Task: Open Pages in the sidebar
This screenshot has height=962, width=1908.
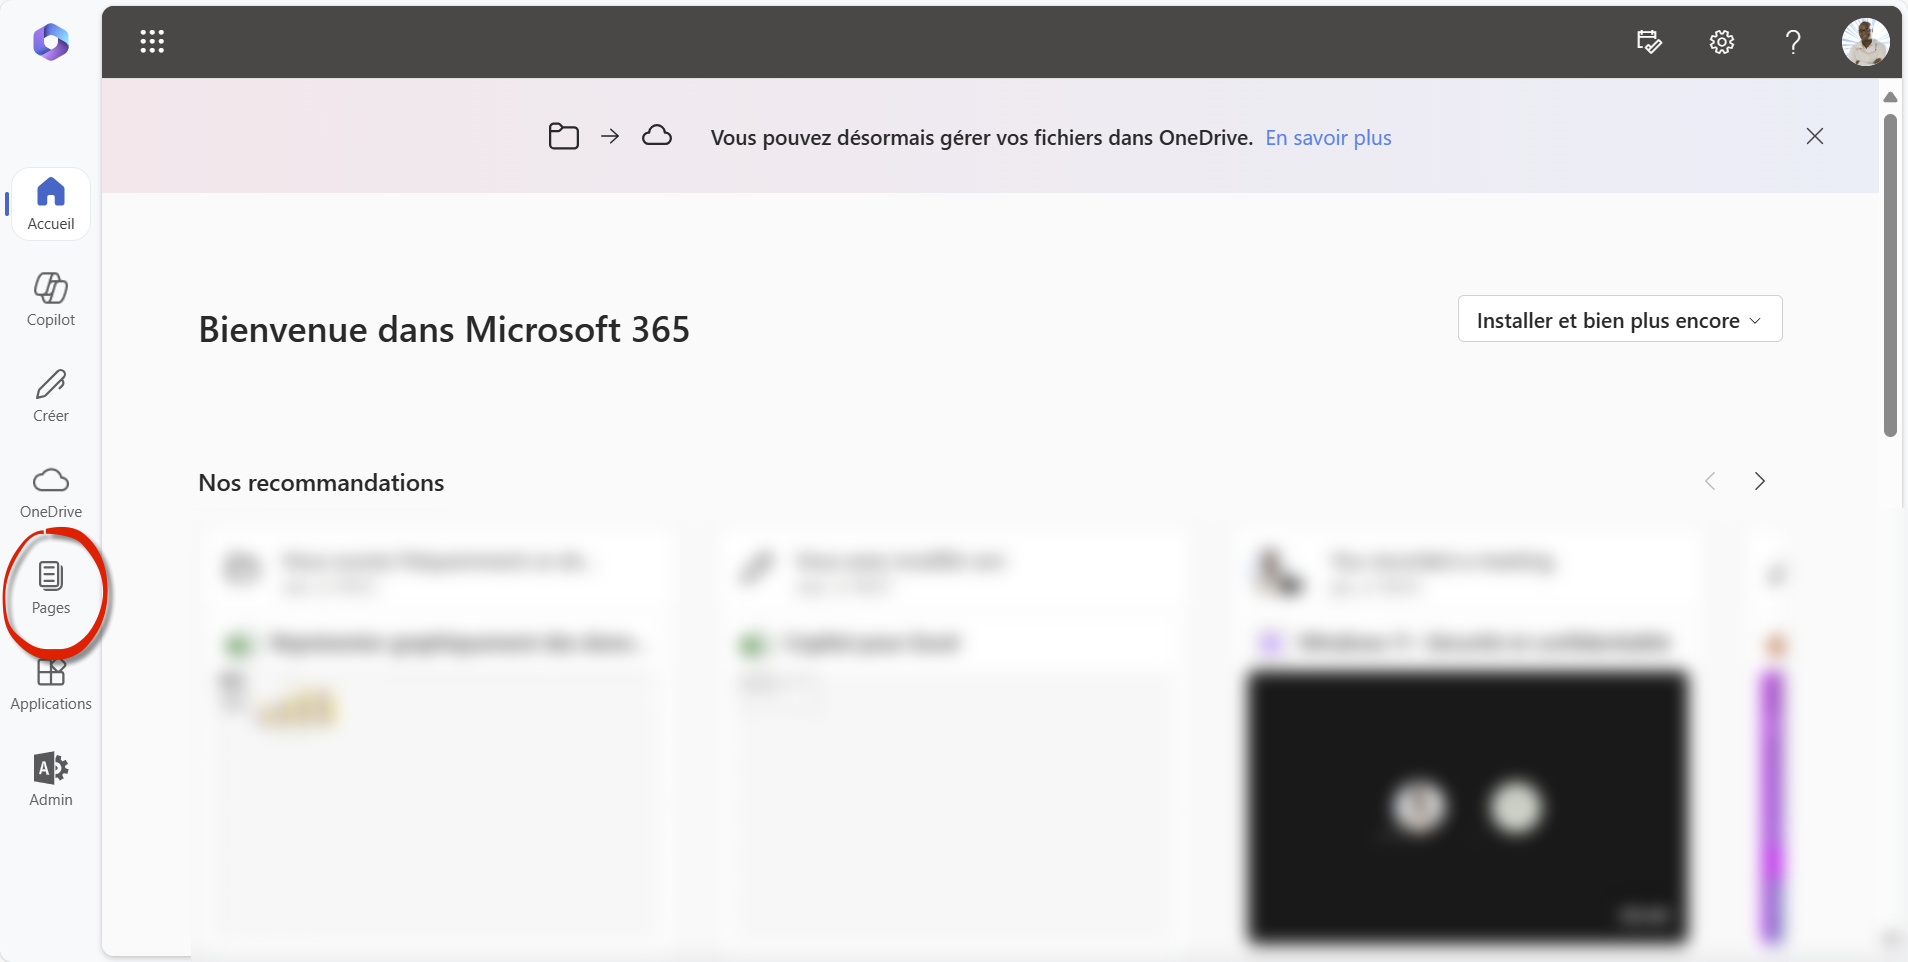Action: pos(51,587)
